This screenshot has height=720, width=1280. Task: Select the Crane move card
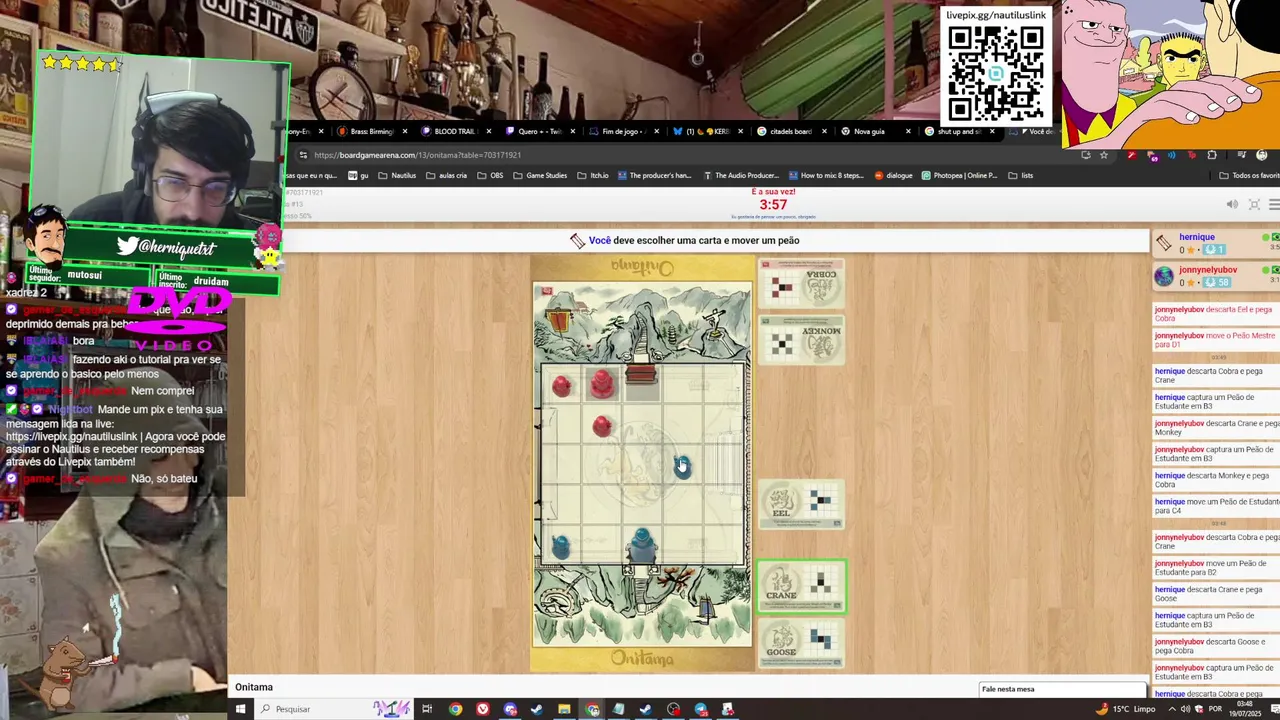click(801, 586)
